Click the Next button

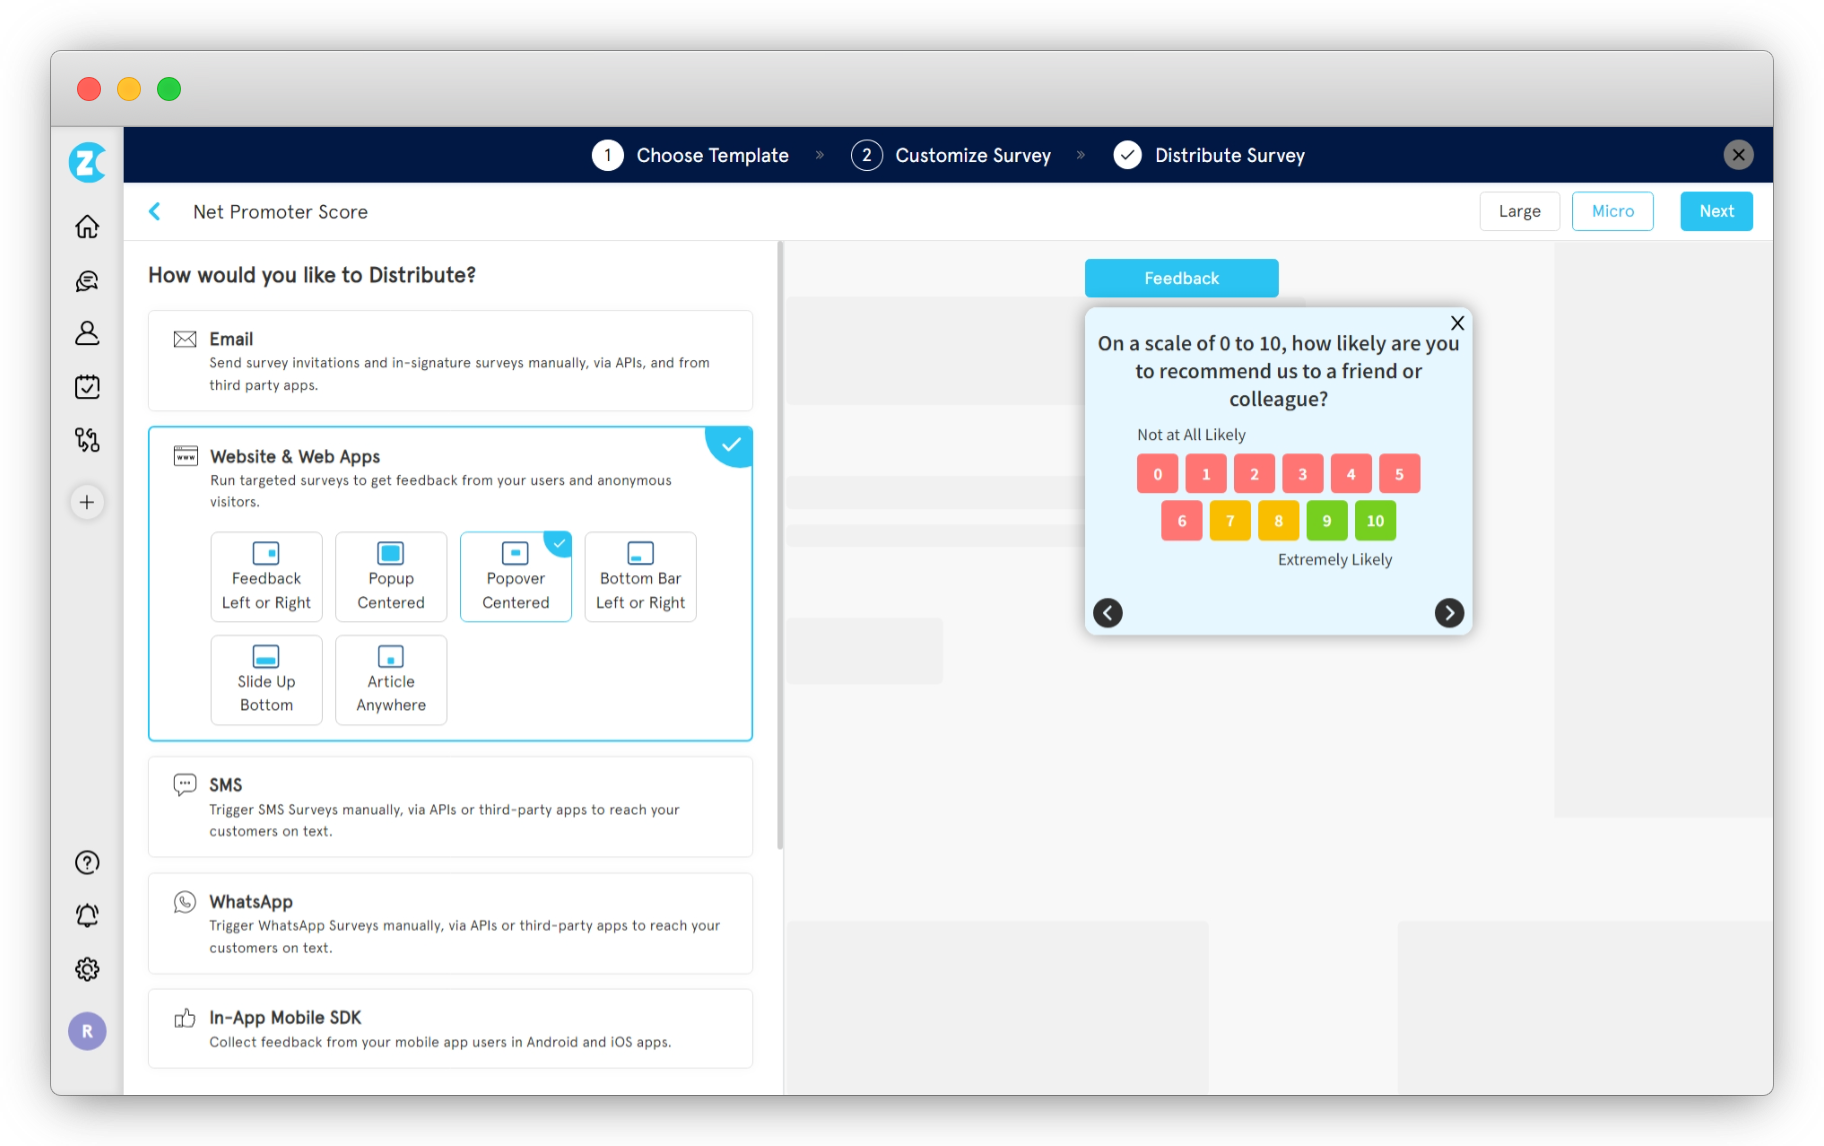coord(1716,211)
